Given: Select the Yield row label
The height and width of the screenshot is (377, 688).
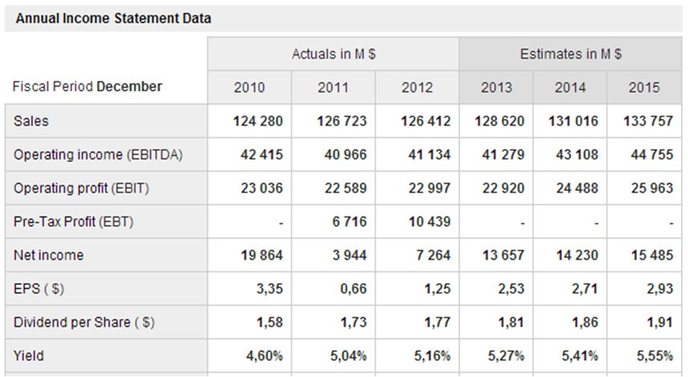Looking at the screenshot, I should click(29, 355).
